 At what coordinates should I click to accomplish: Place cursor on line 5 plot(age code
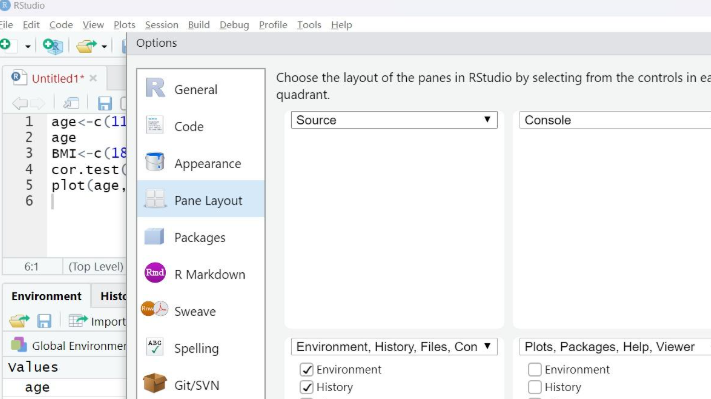tap(89, 185)
